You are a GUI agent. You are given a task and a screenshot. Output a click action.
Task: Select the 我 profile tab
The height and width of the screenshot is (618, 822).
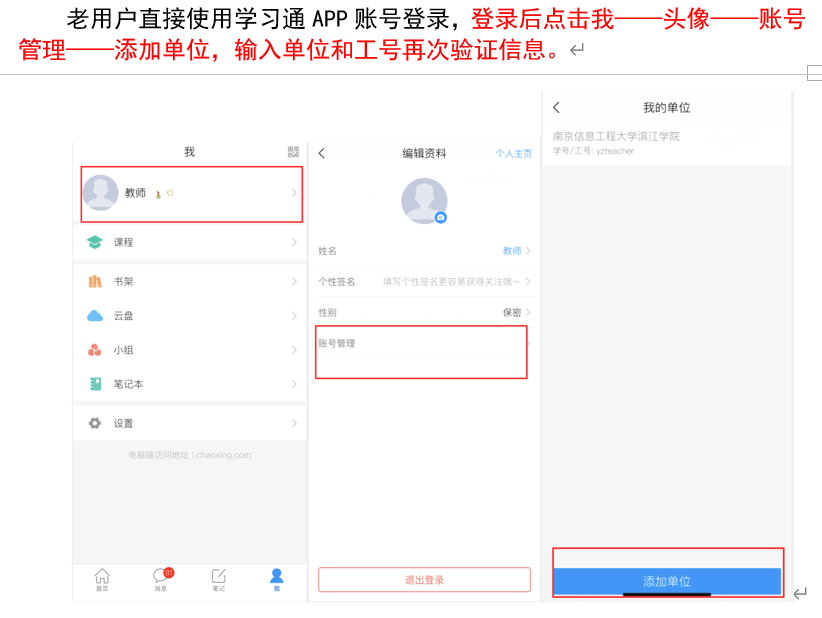[x=277, y=579]
